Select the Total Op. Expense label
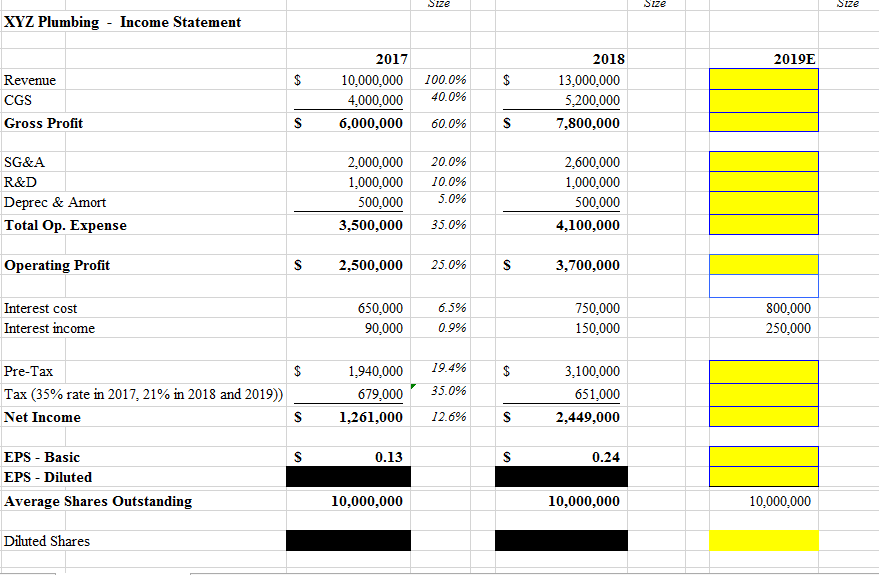This screenshot has height=575, width=879. pos(66,225)
